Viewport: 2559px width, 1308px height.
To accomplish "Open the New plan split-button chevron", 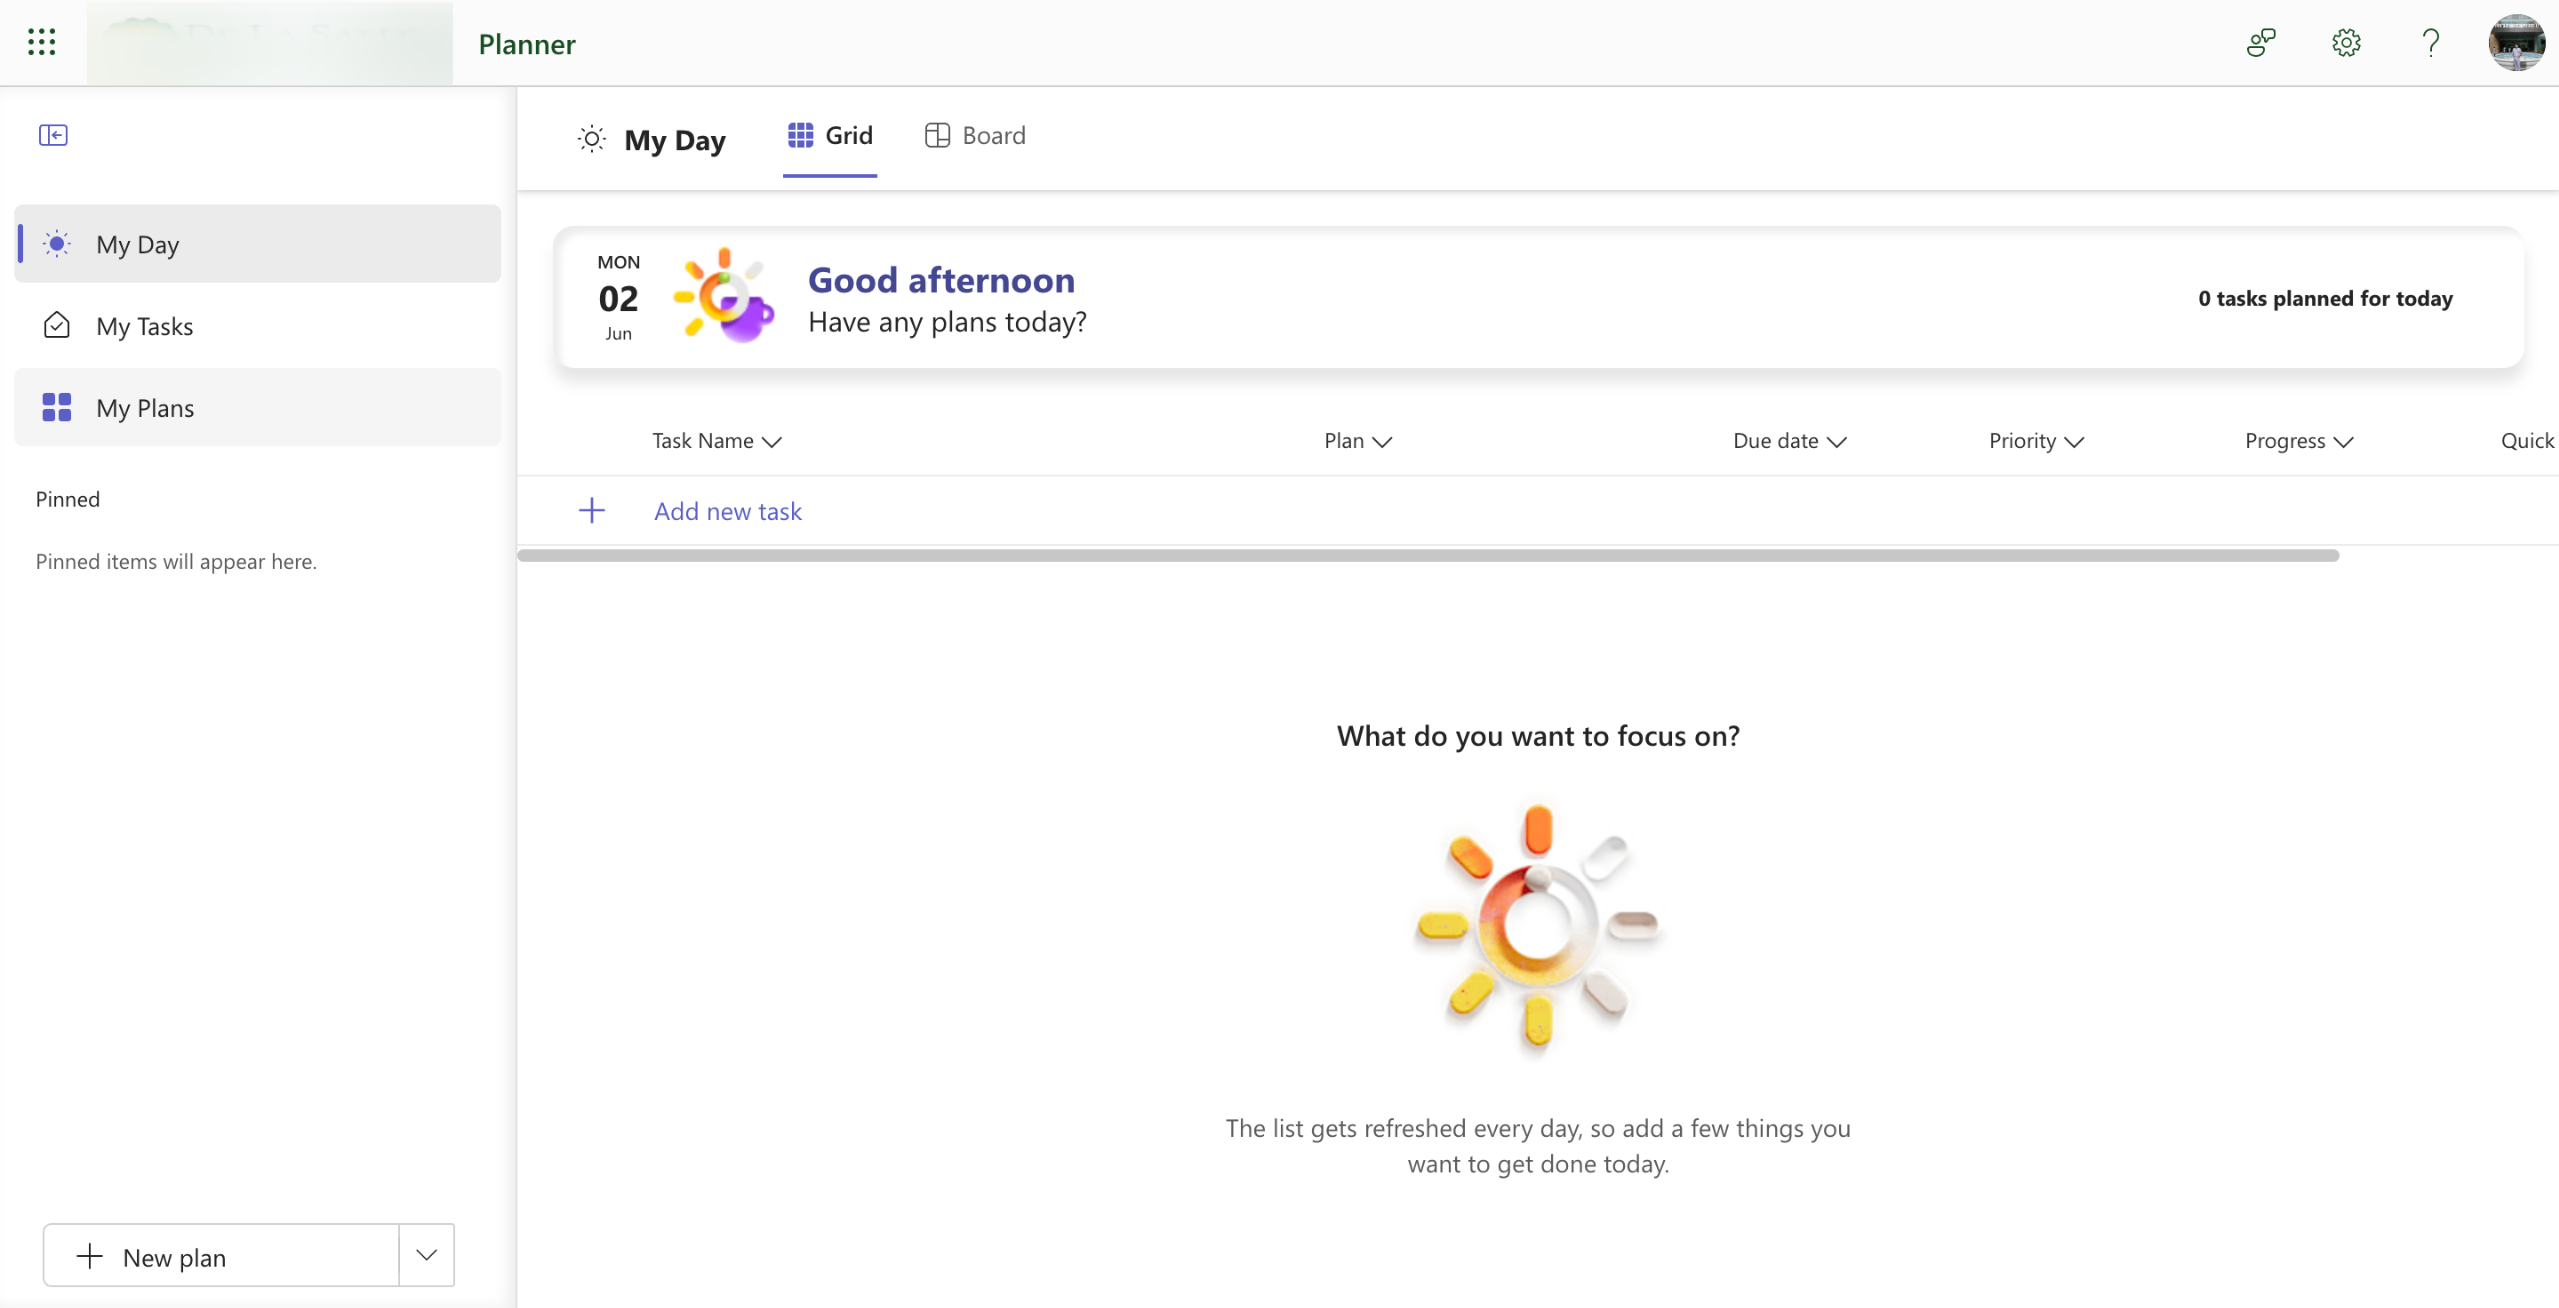I will coord(427,1256).
